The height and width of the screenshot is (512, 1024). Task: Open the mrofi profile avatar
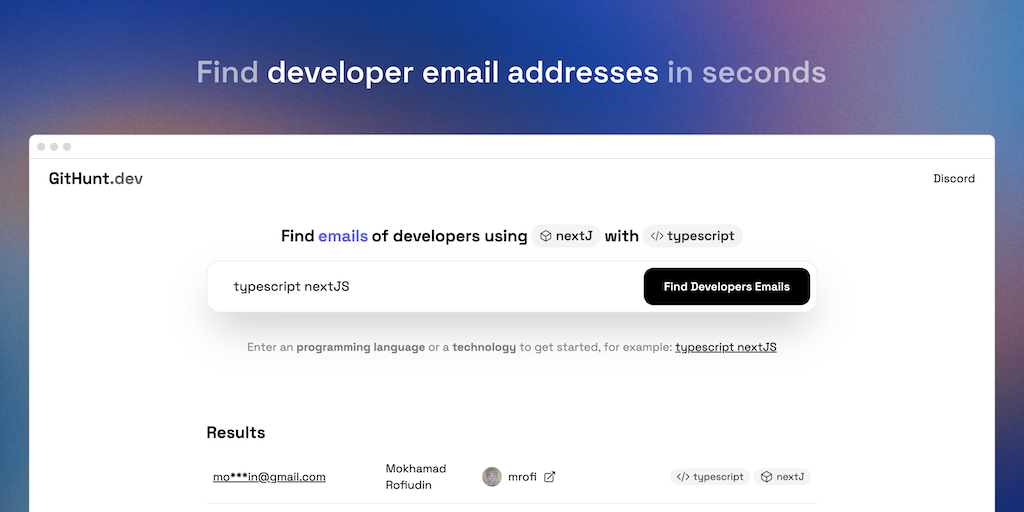coord(492,477)
